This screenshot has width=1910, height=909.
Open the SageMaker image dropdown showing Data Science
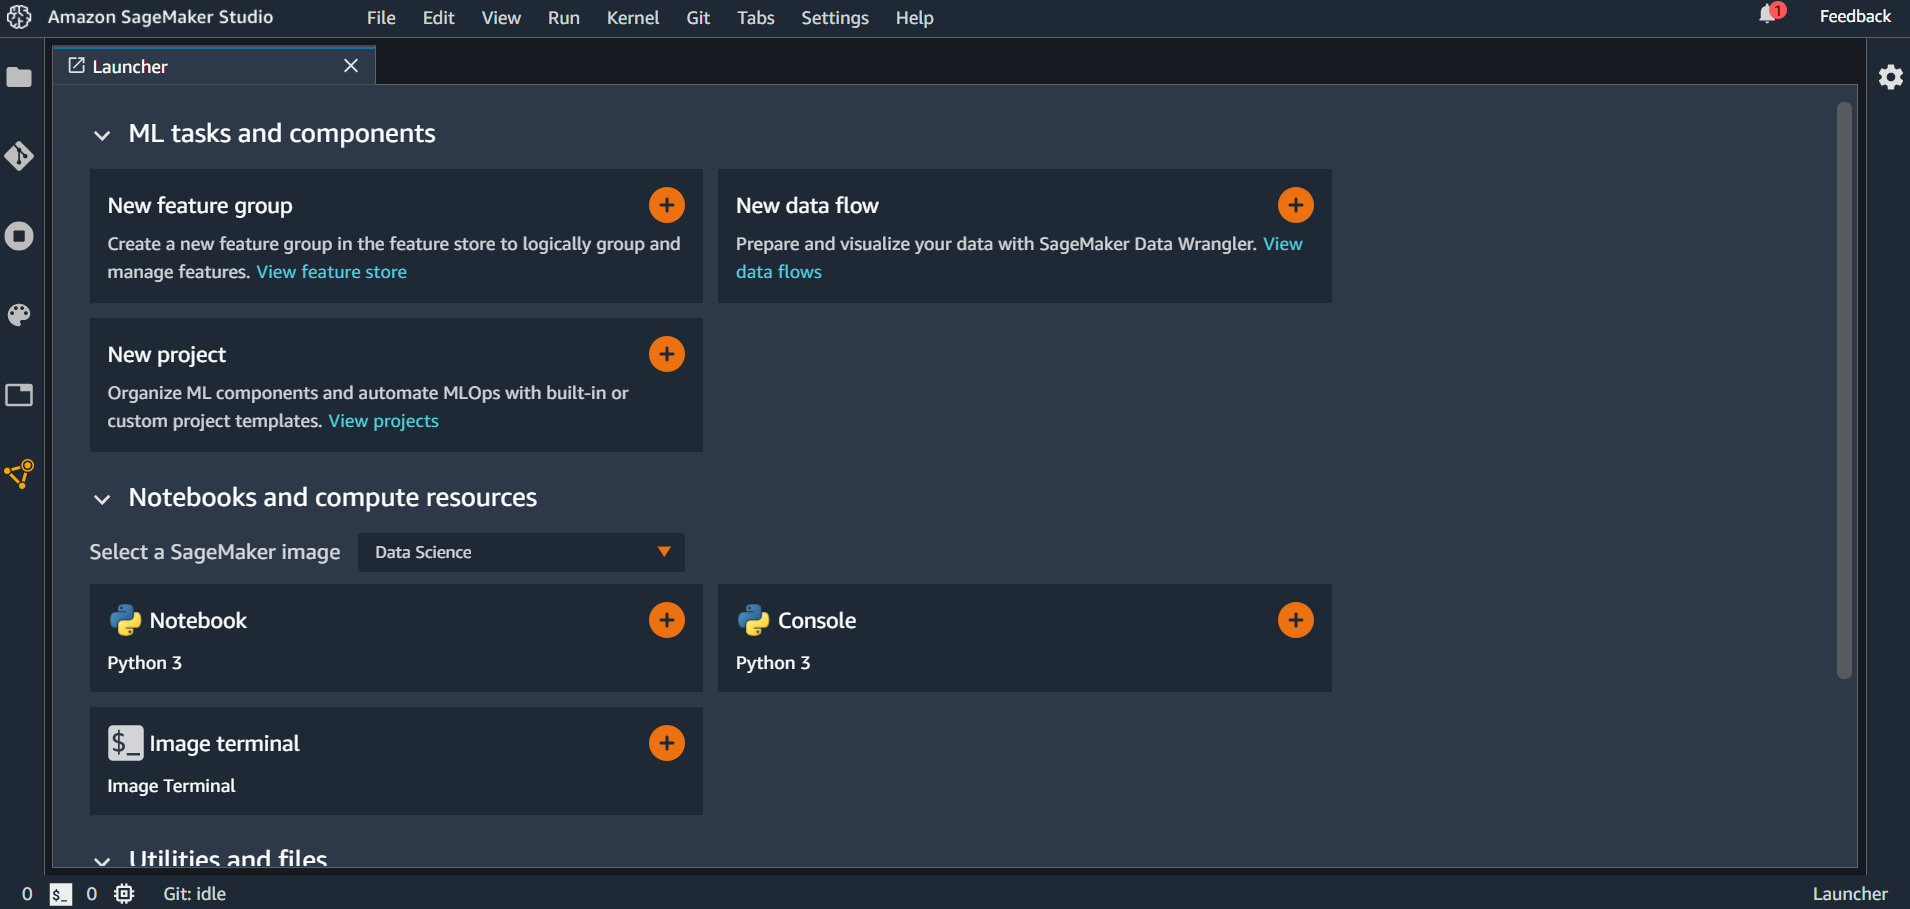[521, 552]
